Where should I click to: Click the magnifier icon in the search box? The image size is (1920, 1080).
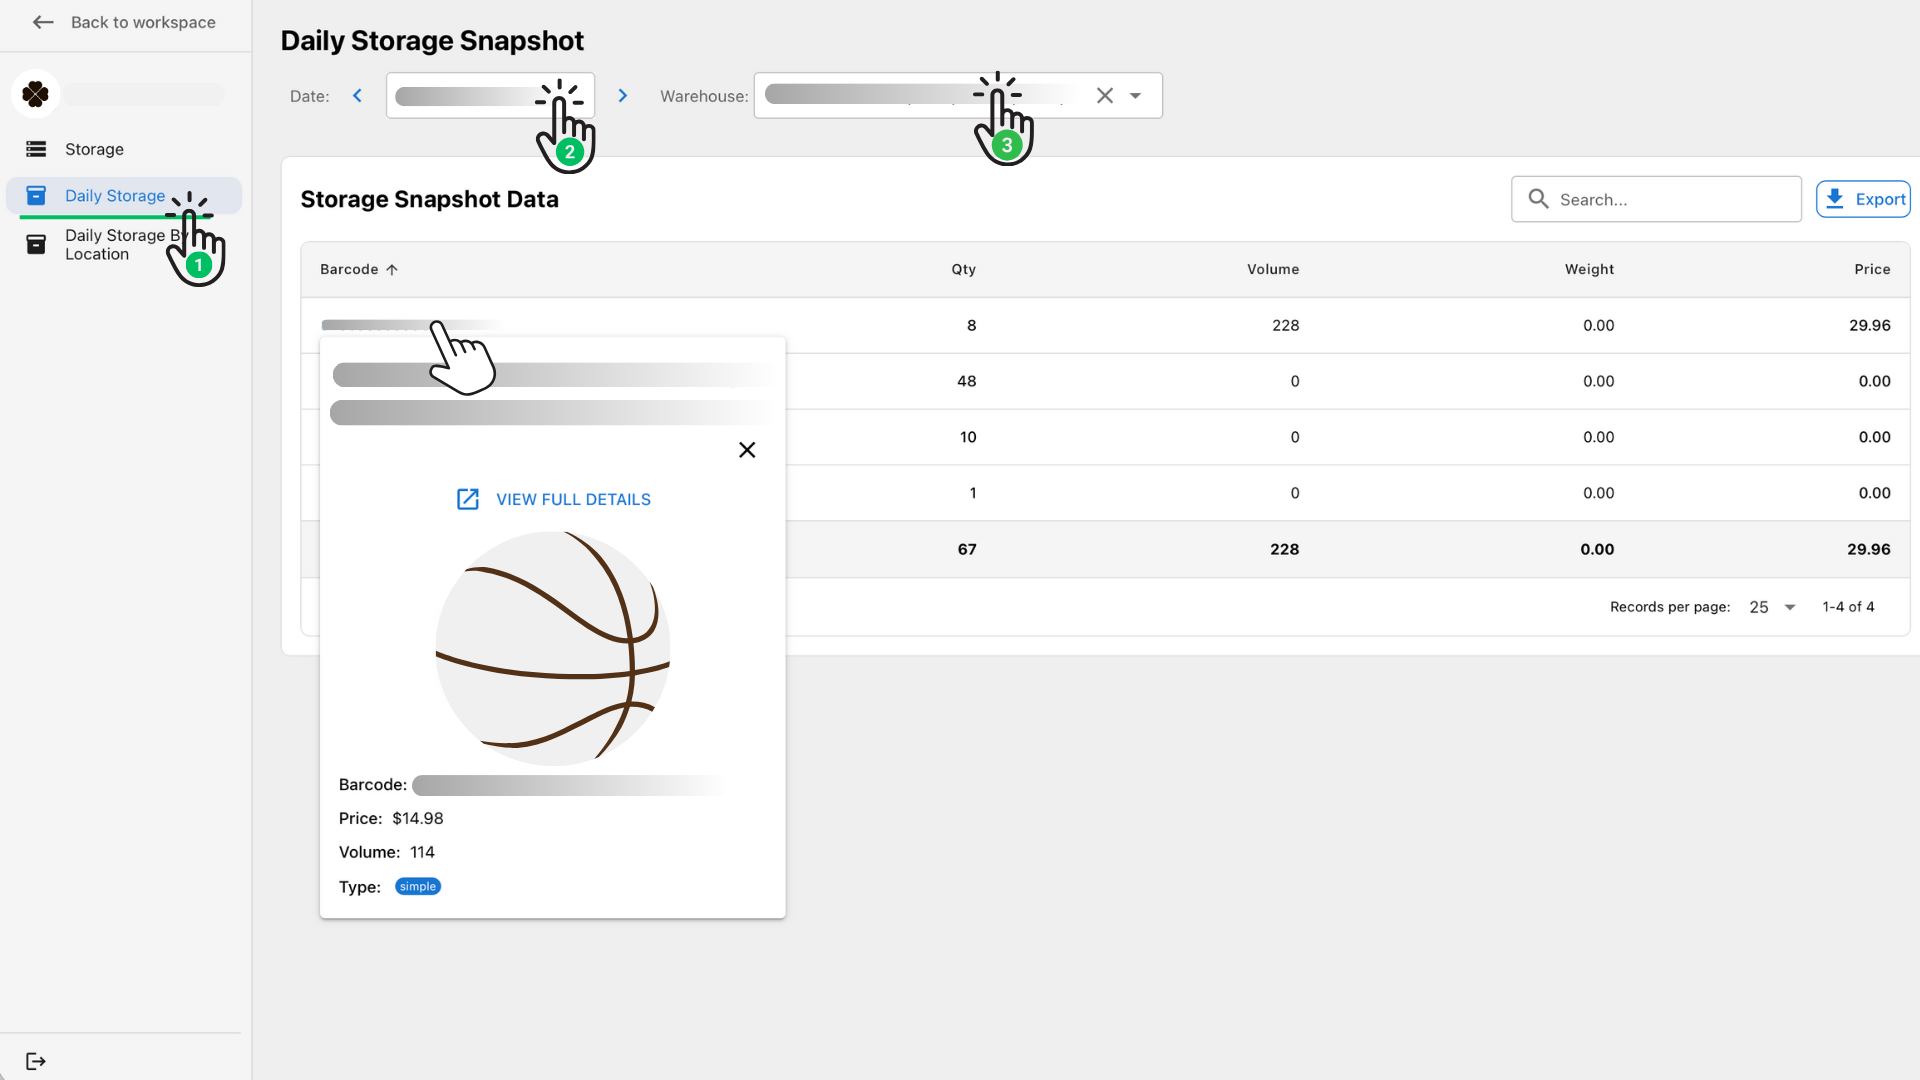coord(1539,199)
